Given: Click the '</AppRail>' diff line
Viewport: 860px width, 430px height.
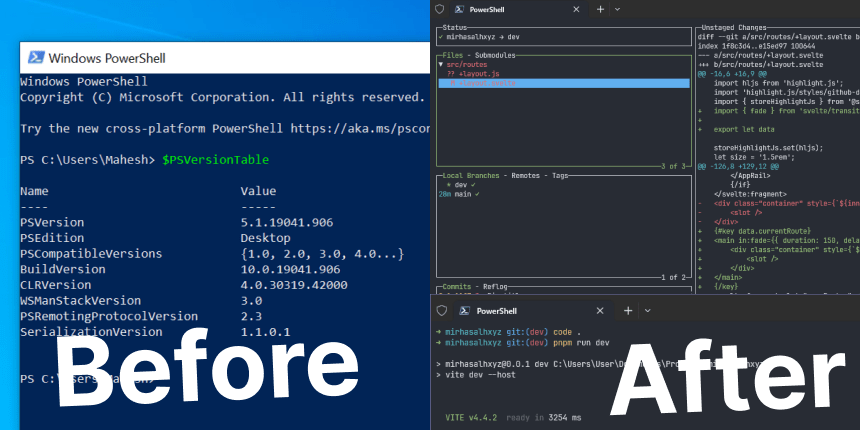Looking at the screenshot, I should click(x=750, y=176).
